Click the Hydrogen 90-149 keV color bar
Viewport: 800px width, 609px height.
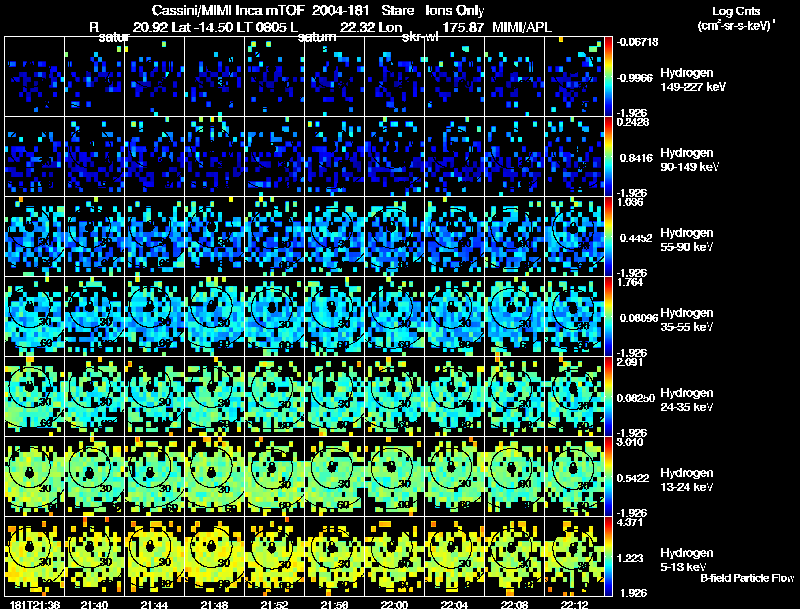608,157
